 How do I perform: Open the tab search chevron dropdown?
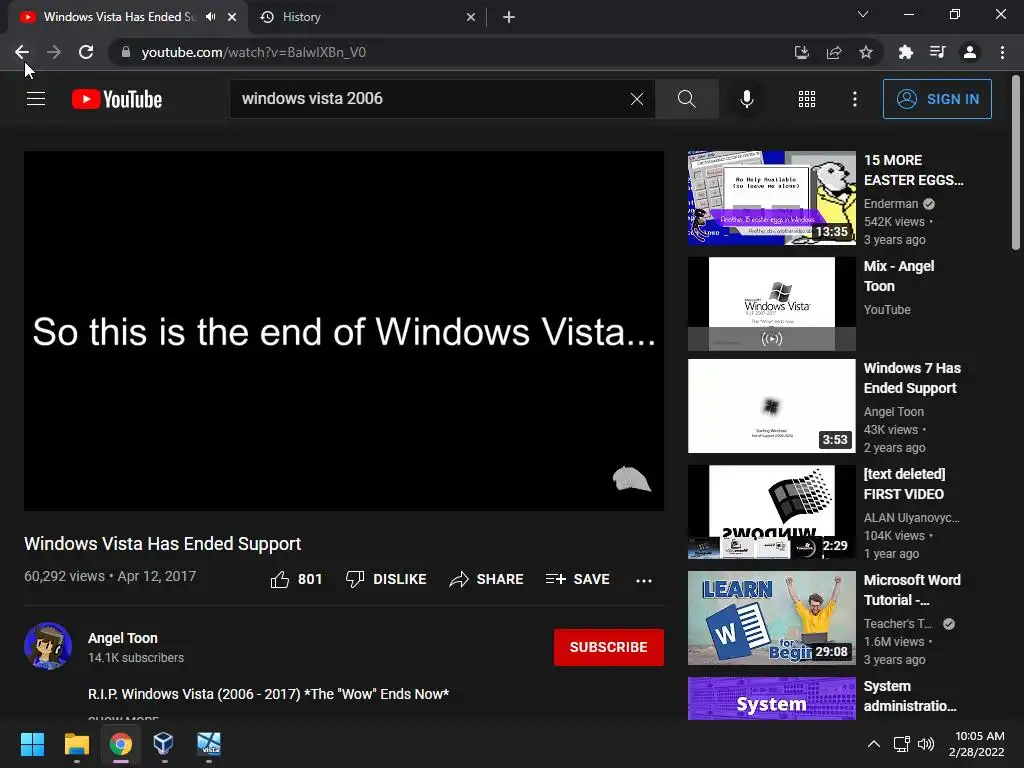click(x=863, y=14)
